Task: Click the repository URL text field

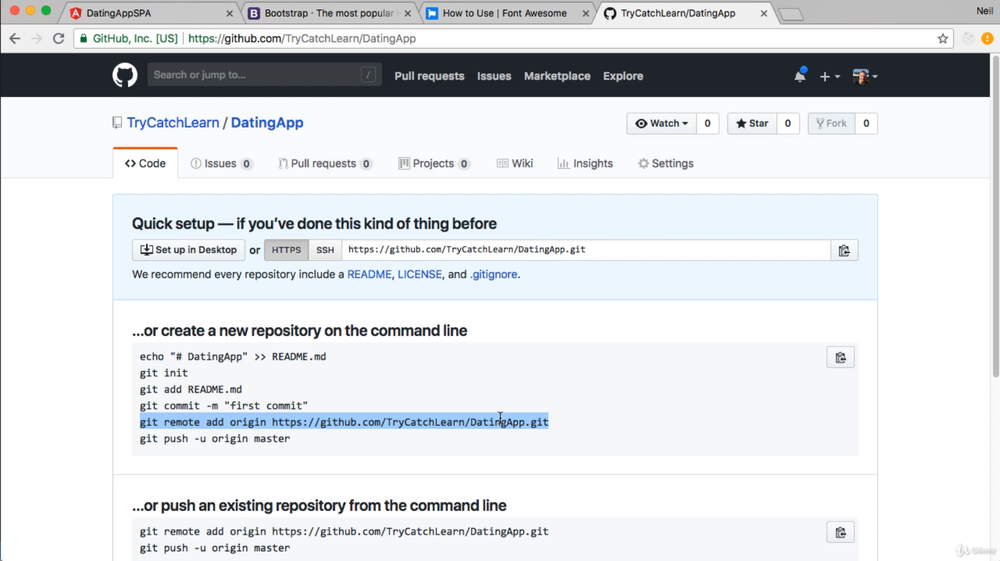Action: 586,250
